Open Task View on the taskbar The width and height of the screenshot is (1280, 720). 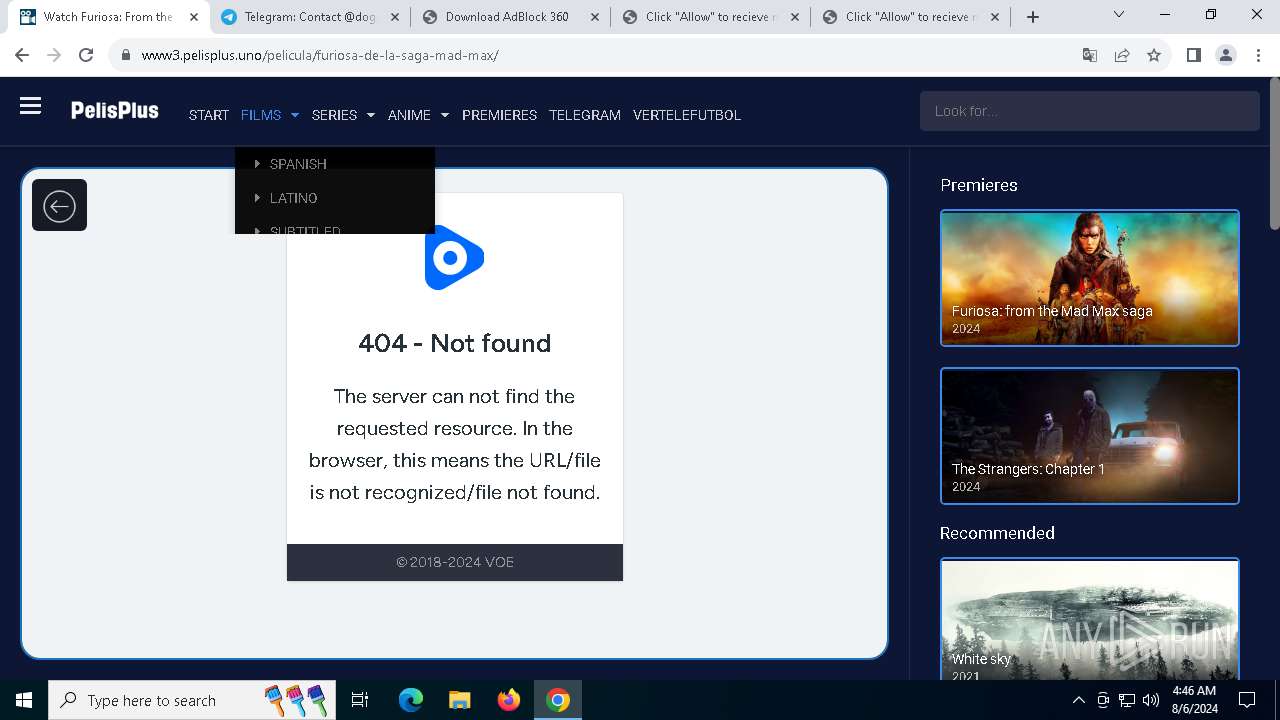point(360,700)
